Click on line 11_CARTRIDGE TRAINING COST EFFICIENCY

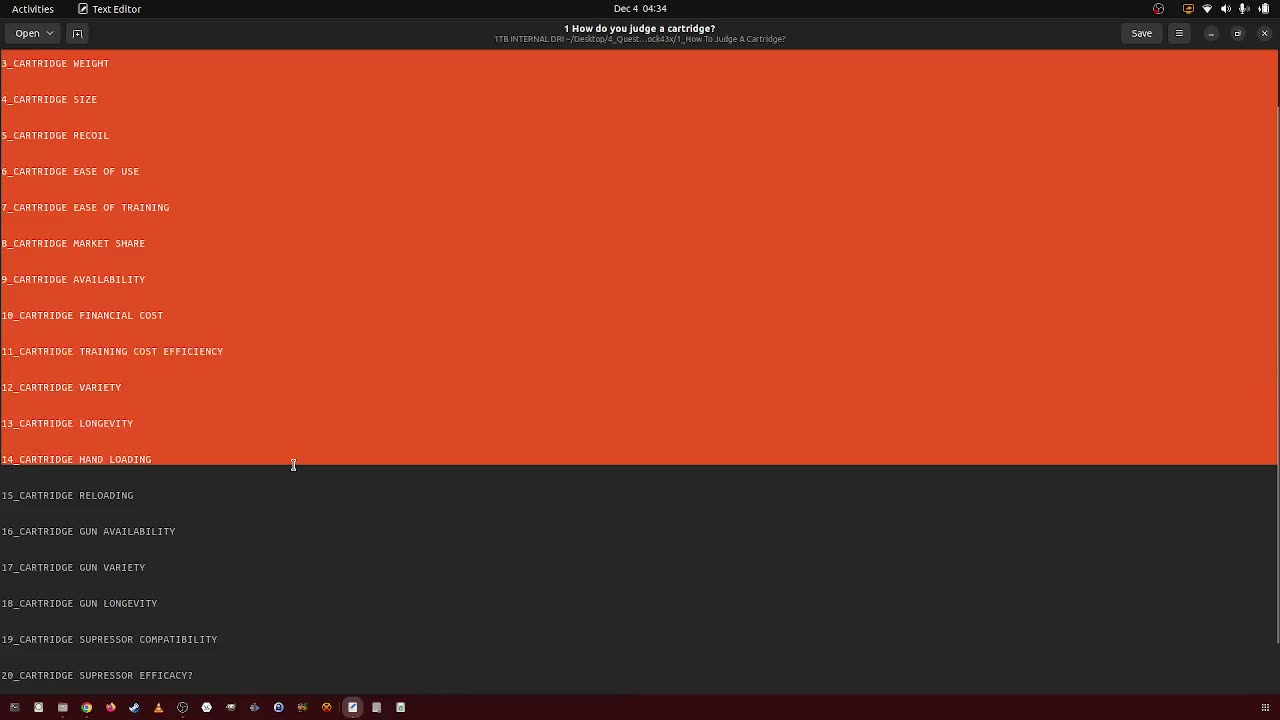[x=112, y=351]
